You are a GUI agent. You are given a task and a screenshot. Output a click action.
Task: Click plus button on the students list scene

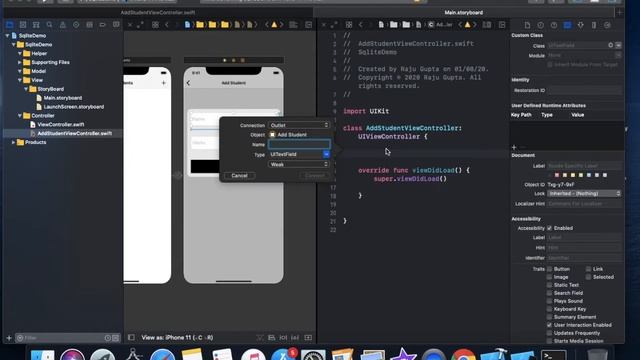point(164,83)
